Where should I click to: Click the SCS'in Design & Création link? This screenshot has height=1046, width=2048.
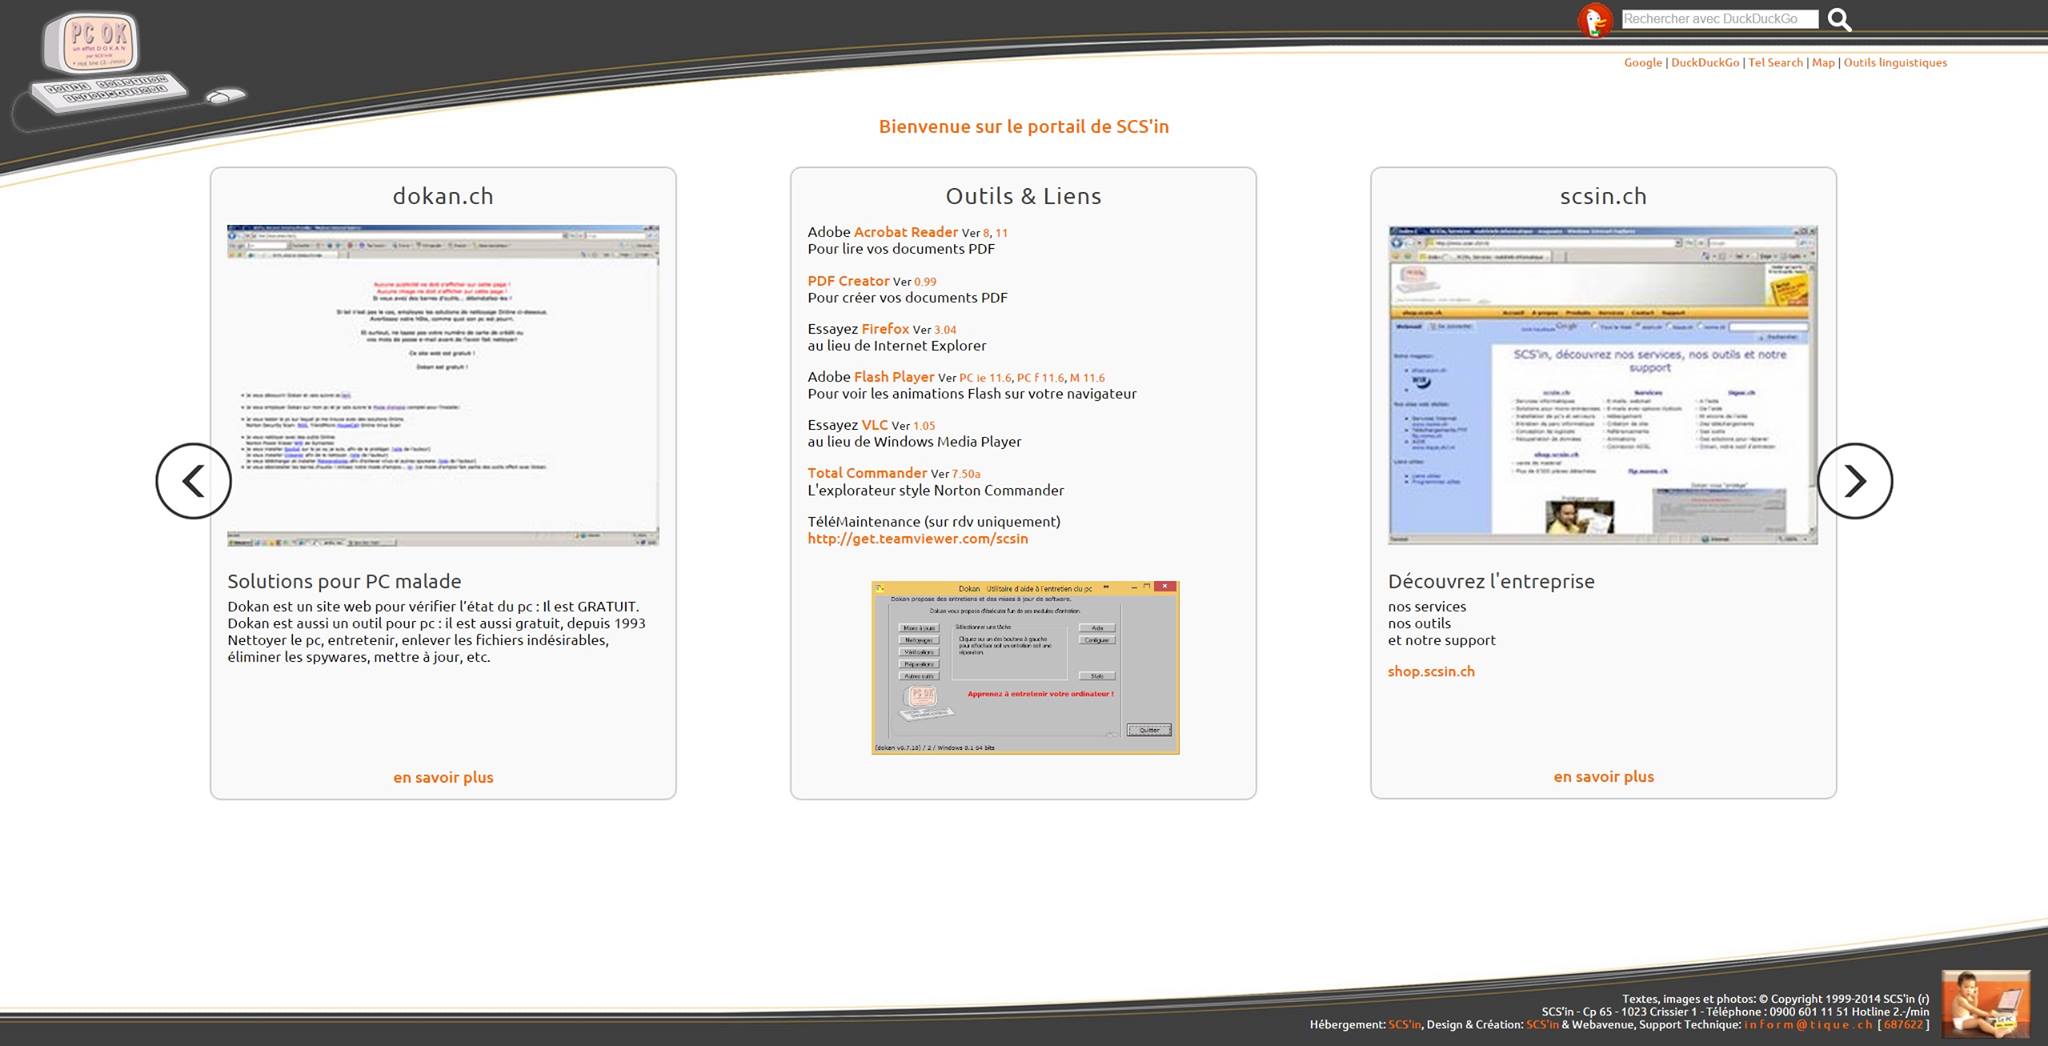tap(1542, 1025)
